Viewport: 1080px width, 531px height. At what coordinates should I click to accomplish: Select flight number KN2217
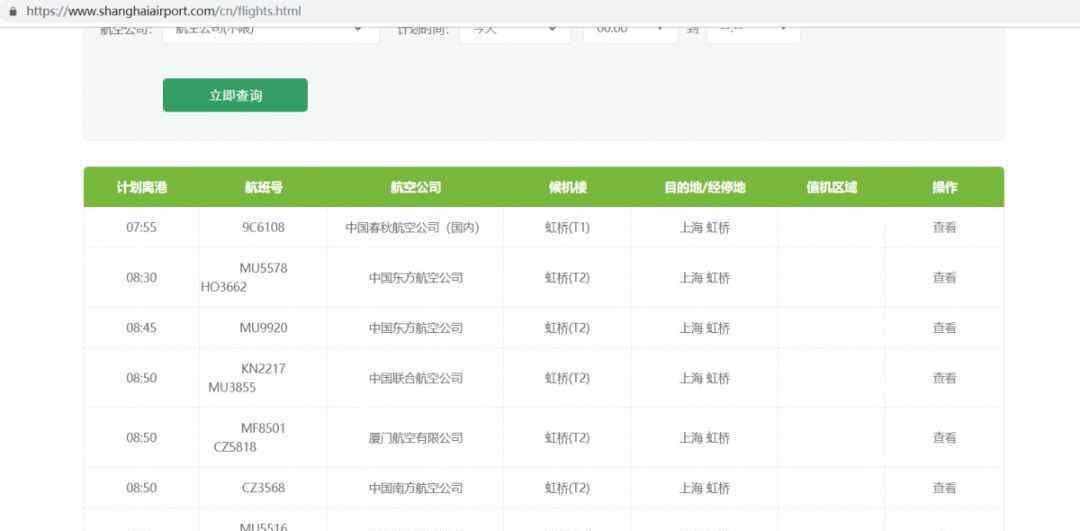(263, 368)
